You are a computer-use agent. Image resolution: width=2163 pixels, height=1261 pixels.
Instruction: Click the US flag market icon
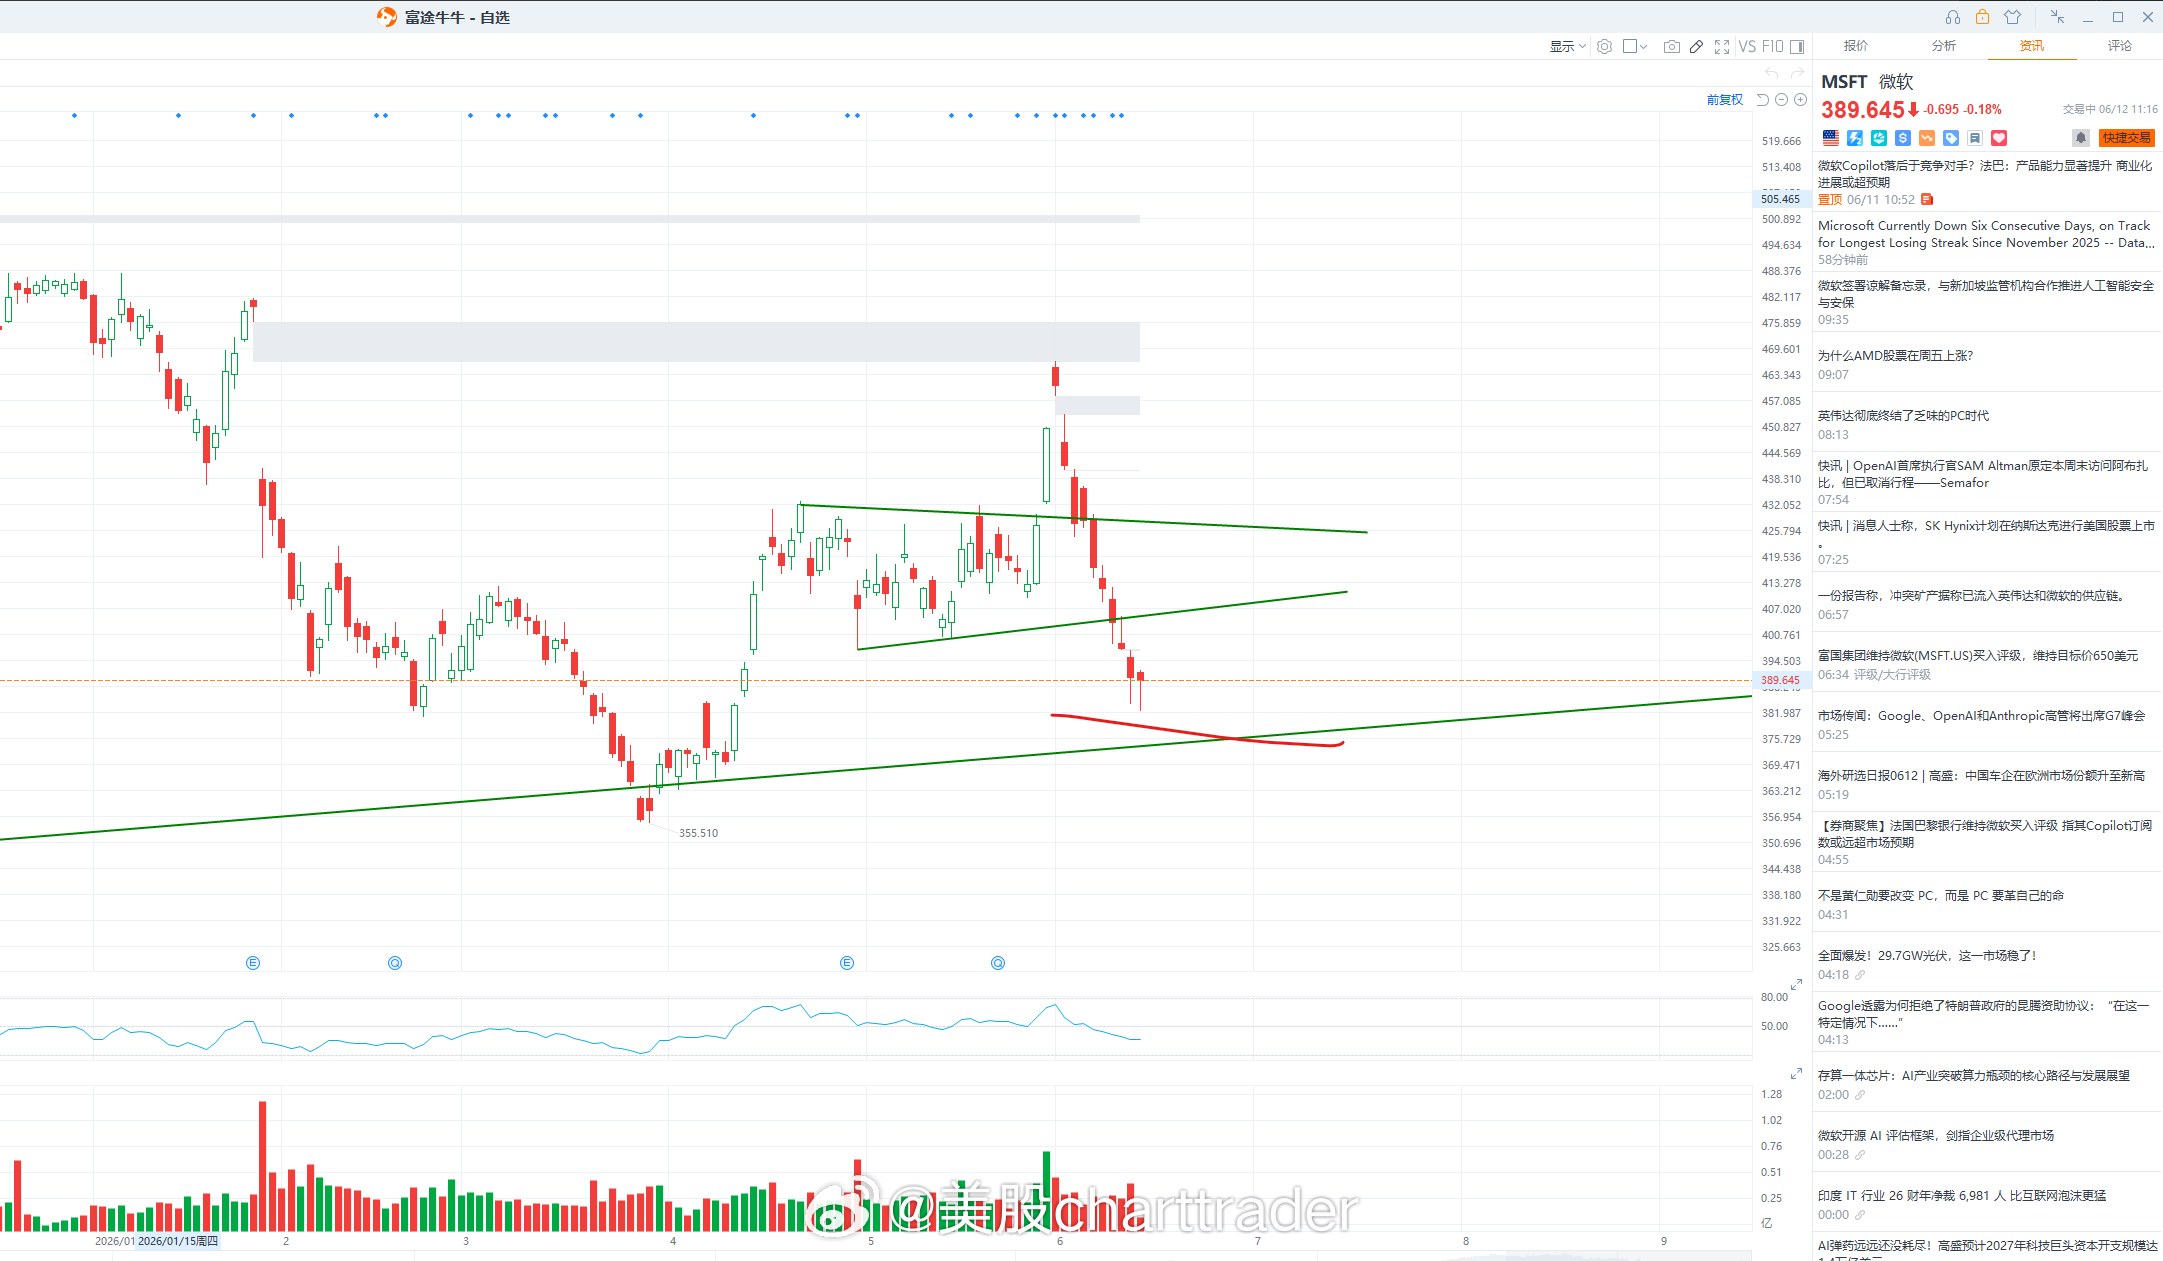(x=1831, y=138)
